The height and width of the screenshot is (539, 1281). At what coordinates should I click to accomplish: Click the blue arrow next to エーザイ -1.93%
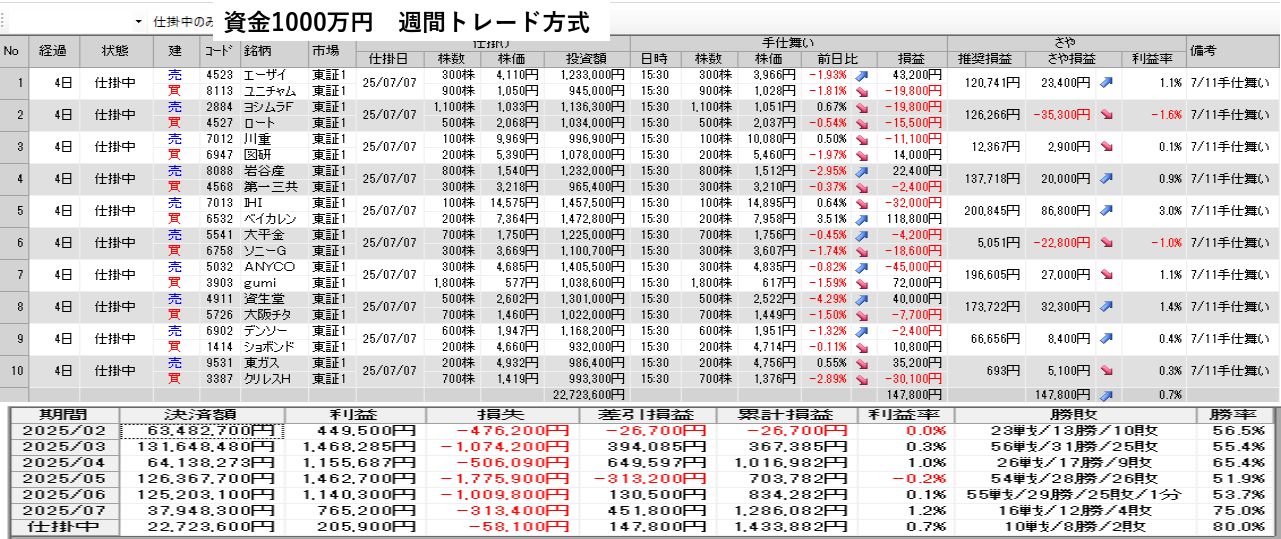[861, 75]
